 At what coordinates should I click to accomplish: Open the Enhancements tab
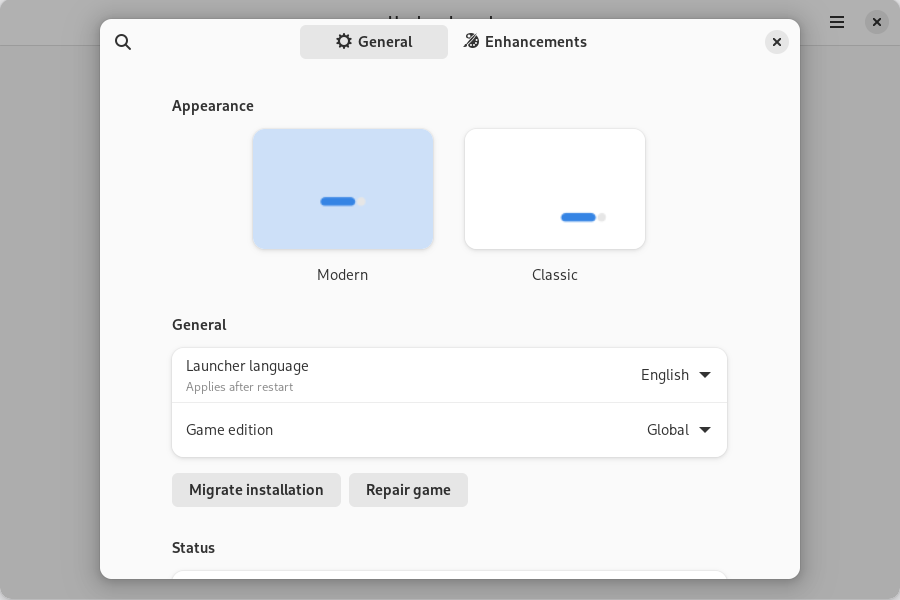pos(525,42)
